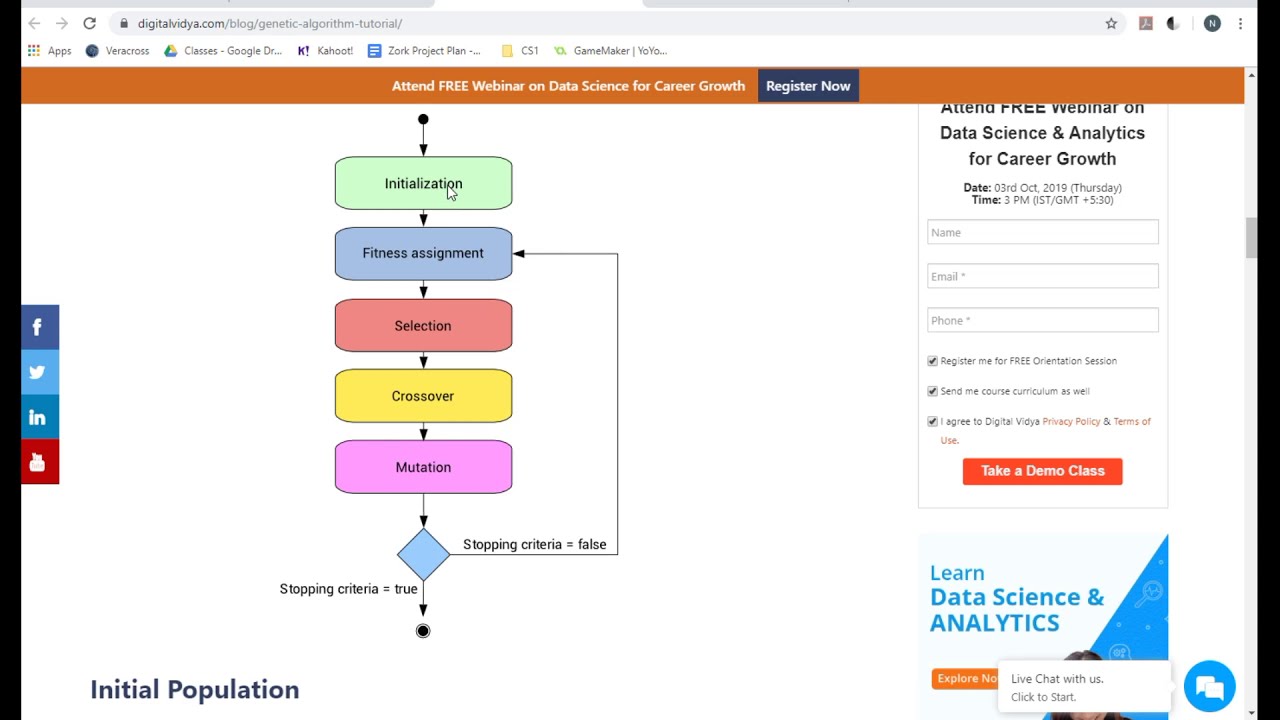Share via the Facebook sidebar icon
Viewport: 1280px width, 720px height.
[39, 327]
